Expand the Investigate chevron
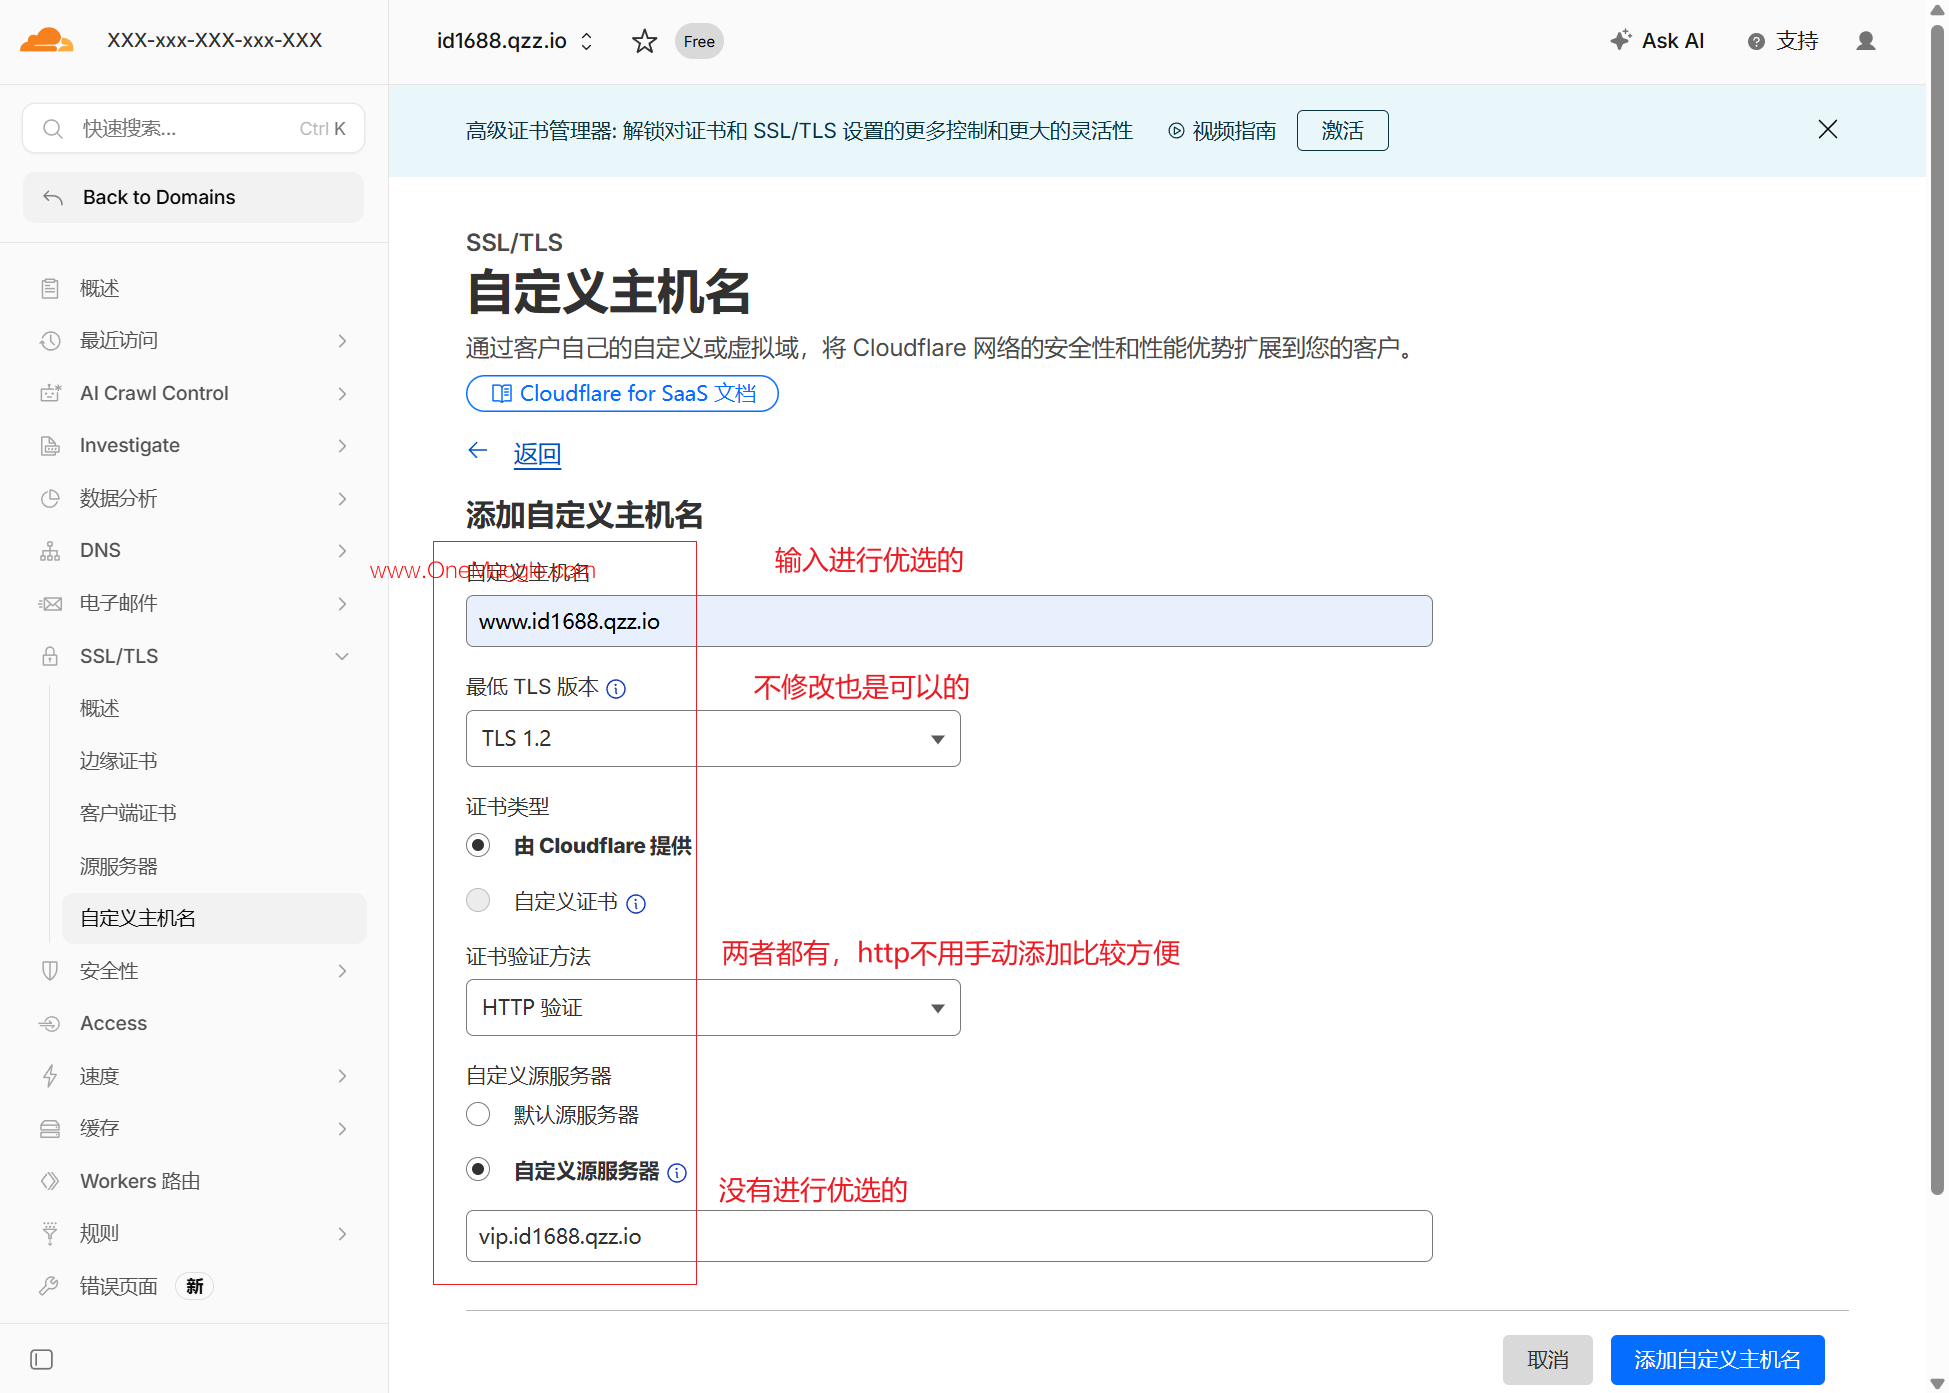This screenshot has width=1949, height=1393. coord(342,446)
